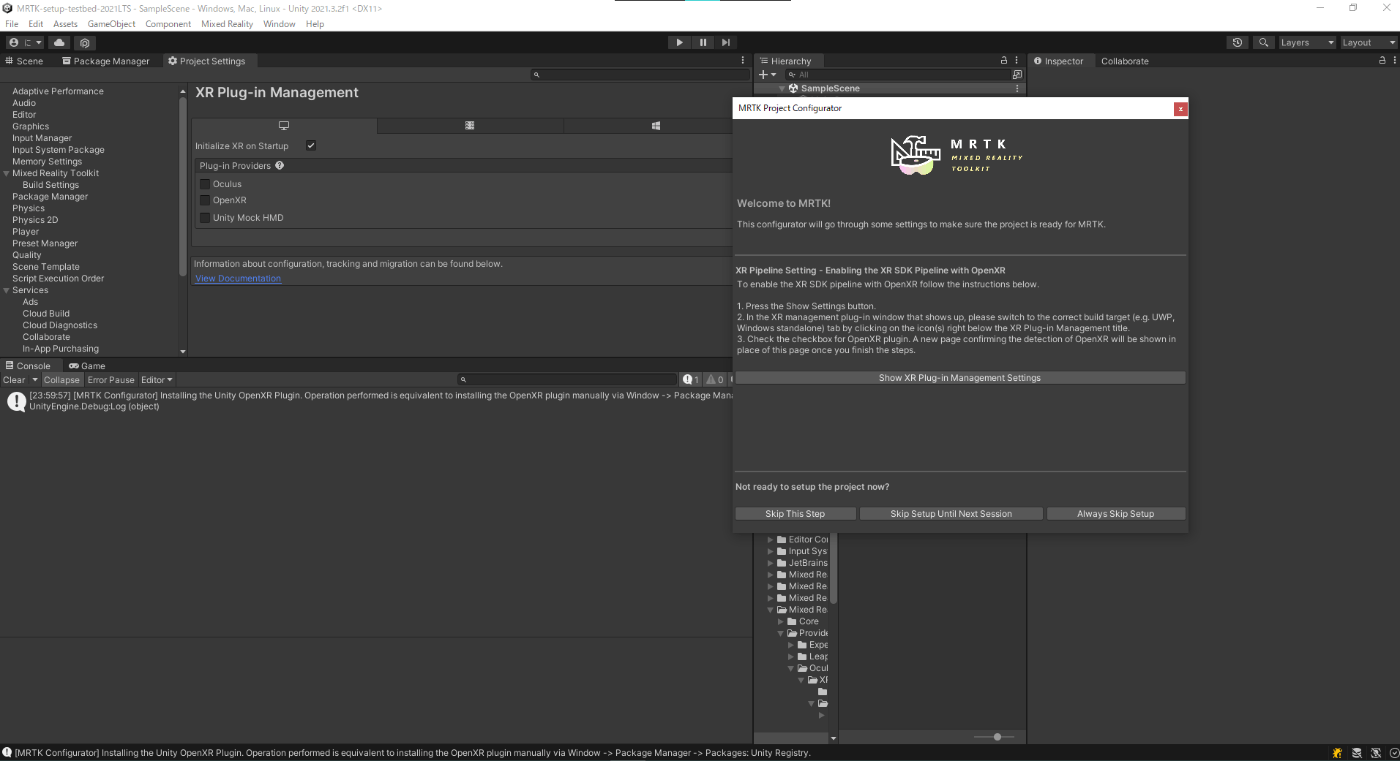Viewport: 1400px width, 761px height.
Task: Select the Windows UWP platform tab icon
Action: pos(656,126)
